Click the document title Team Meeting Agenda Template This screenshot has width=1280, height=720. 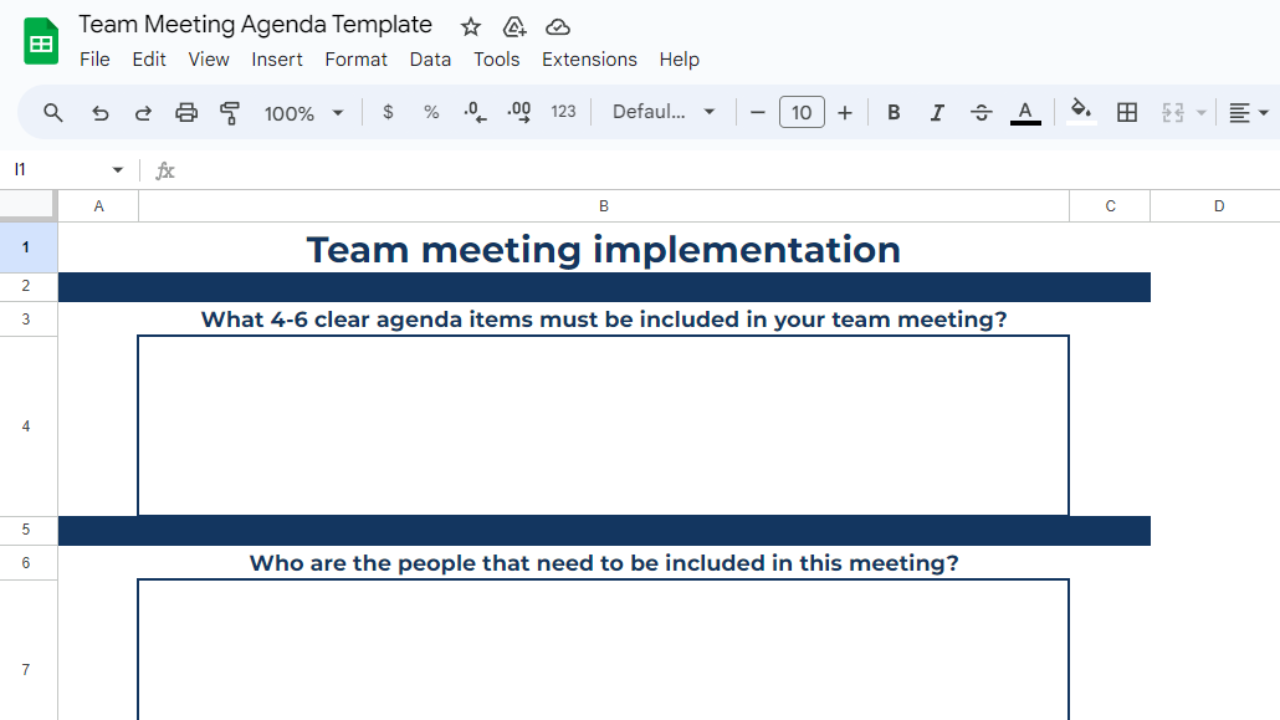pos(256,25)
